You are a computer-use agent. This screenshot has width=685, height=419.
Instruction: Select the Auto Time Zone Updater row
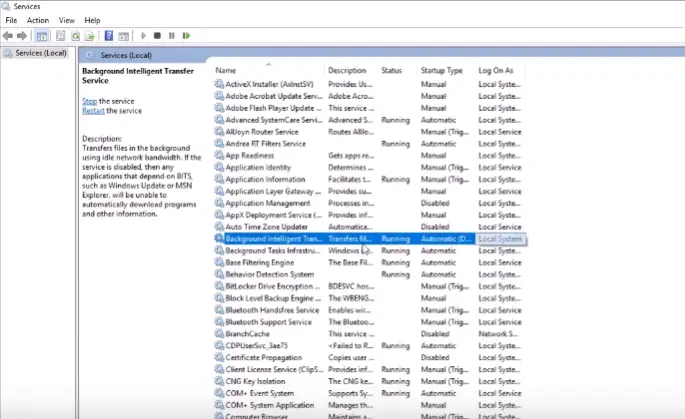369,226
